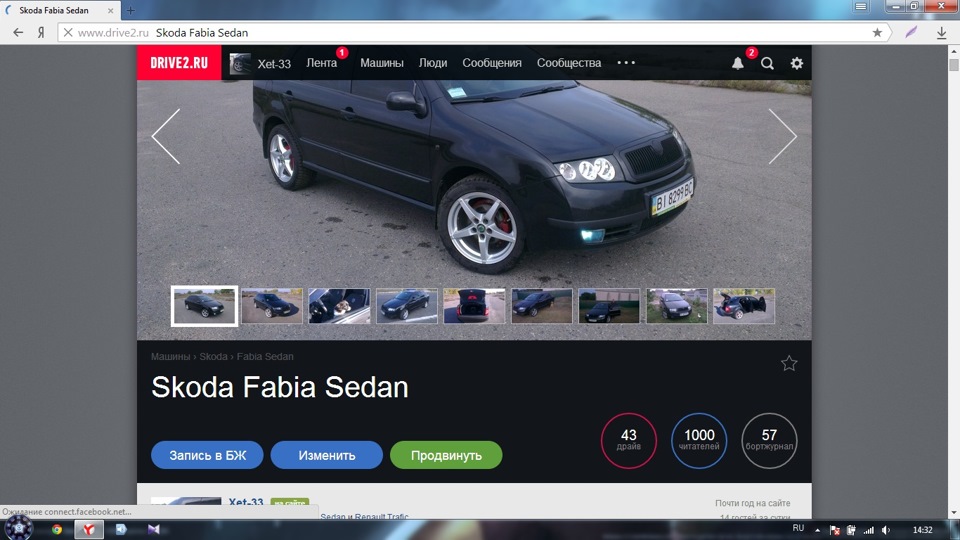960x540 pixels.
Task: Follow the Skoda breadcrumb link
Action: click(213, 356)
